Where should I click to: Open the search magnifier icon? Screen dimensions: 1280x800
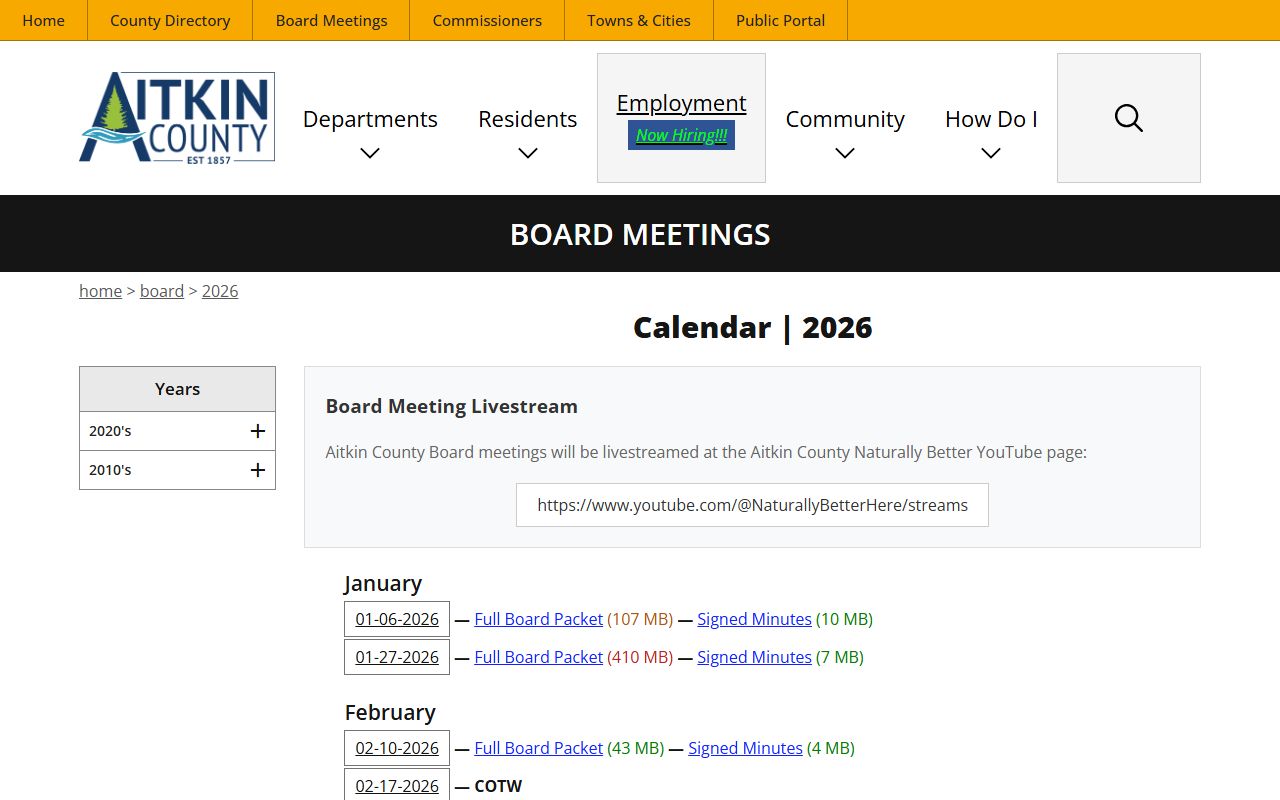coord(1128,118)
